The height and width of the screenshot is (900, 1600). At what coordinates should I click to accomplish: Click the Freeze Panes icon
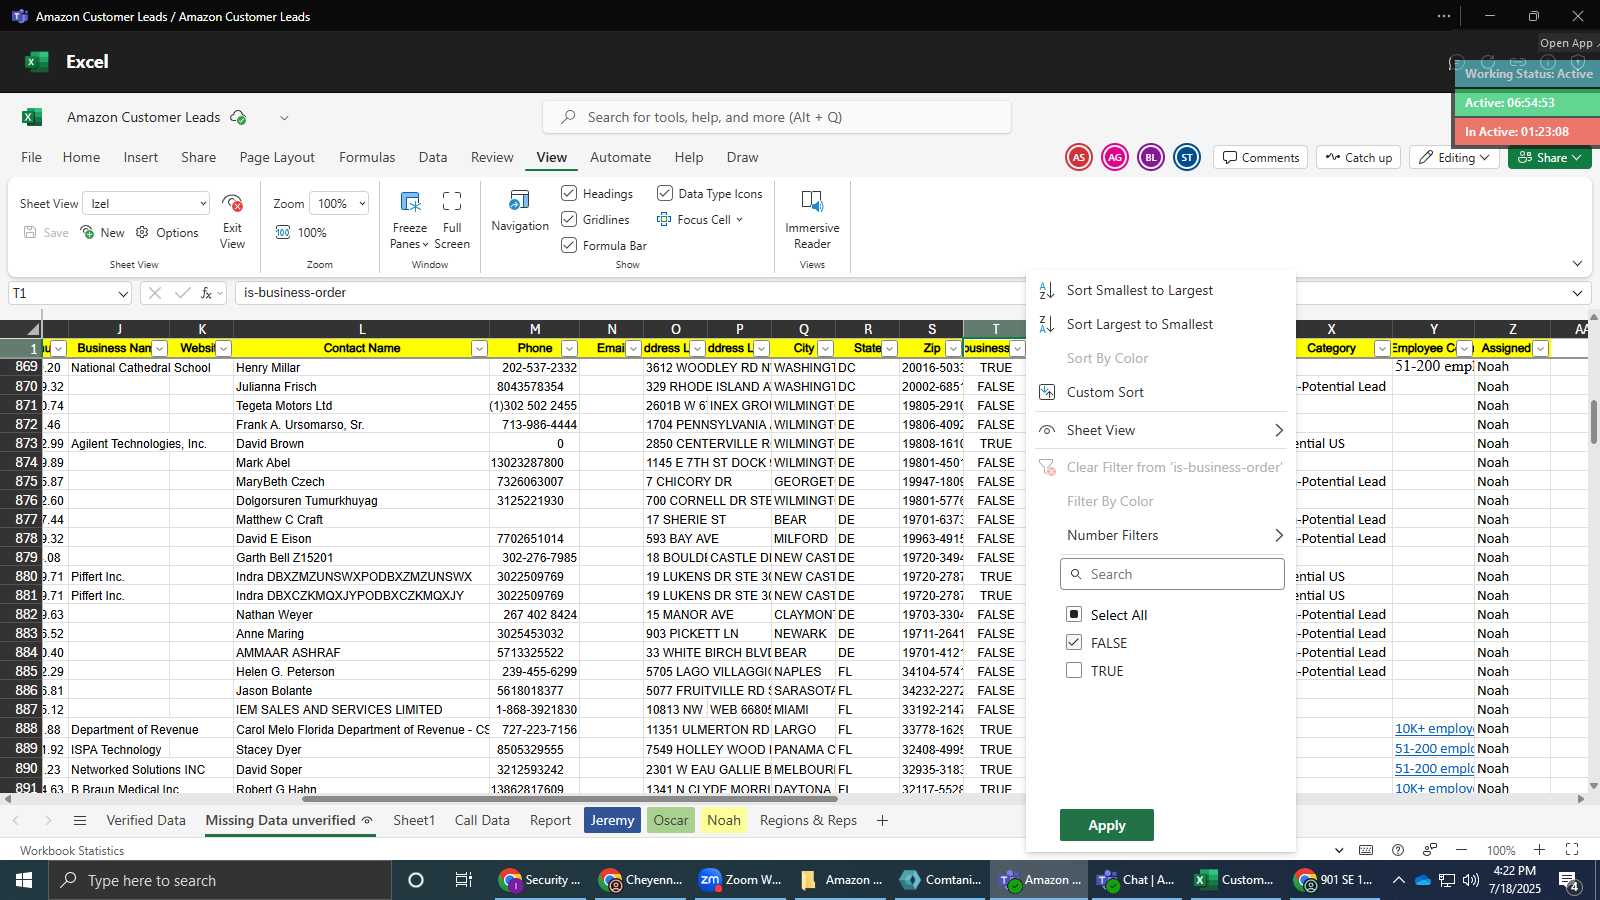pos(409,203)
